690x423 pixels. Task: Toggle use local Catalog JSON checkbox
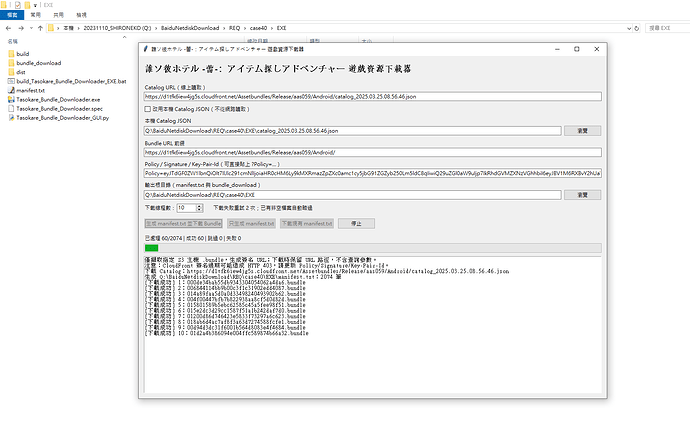148,109
